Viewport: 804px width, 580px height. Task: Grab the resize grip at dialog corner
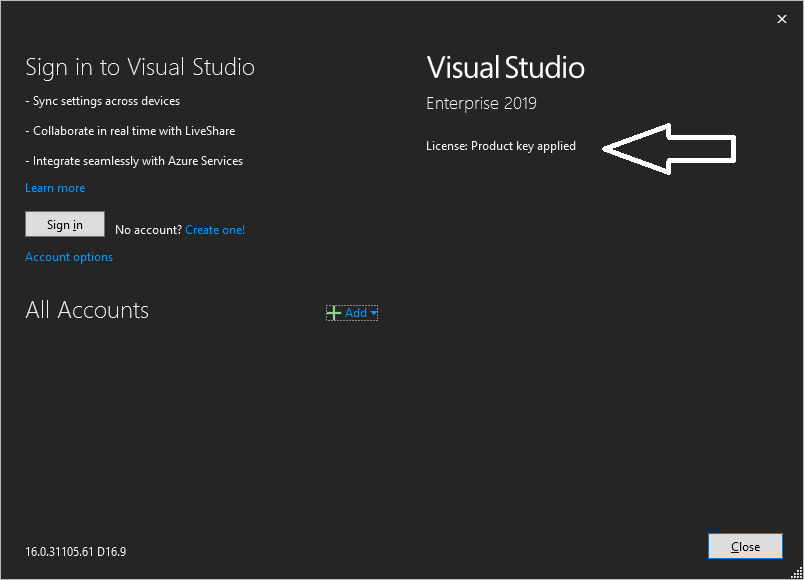tap(796, 573)
